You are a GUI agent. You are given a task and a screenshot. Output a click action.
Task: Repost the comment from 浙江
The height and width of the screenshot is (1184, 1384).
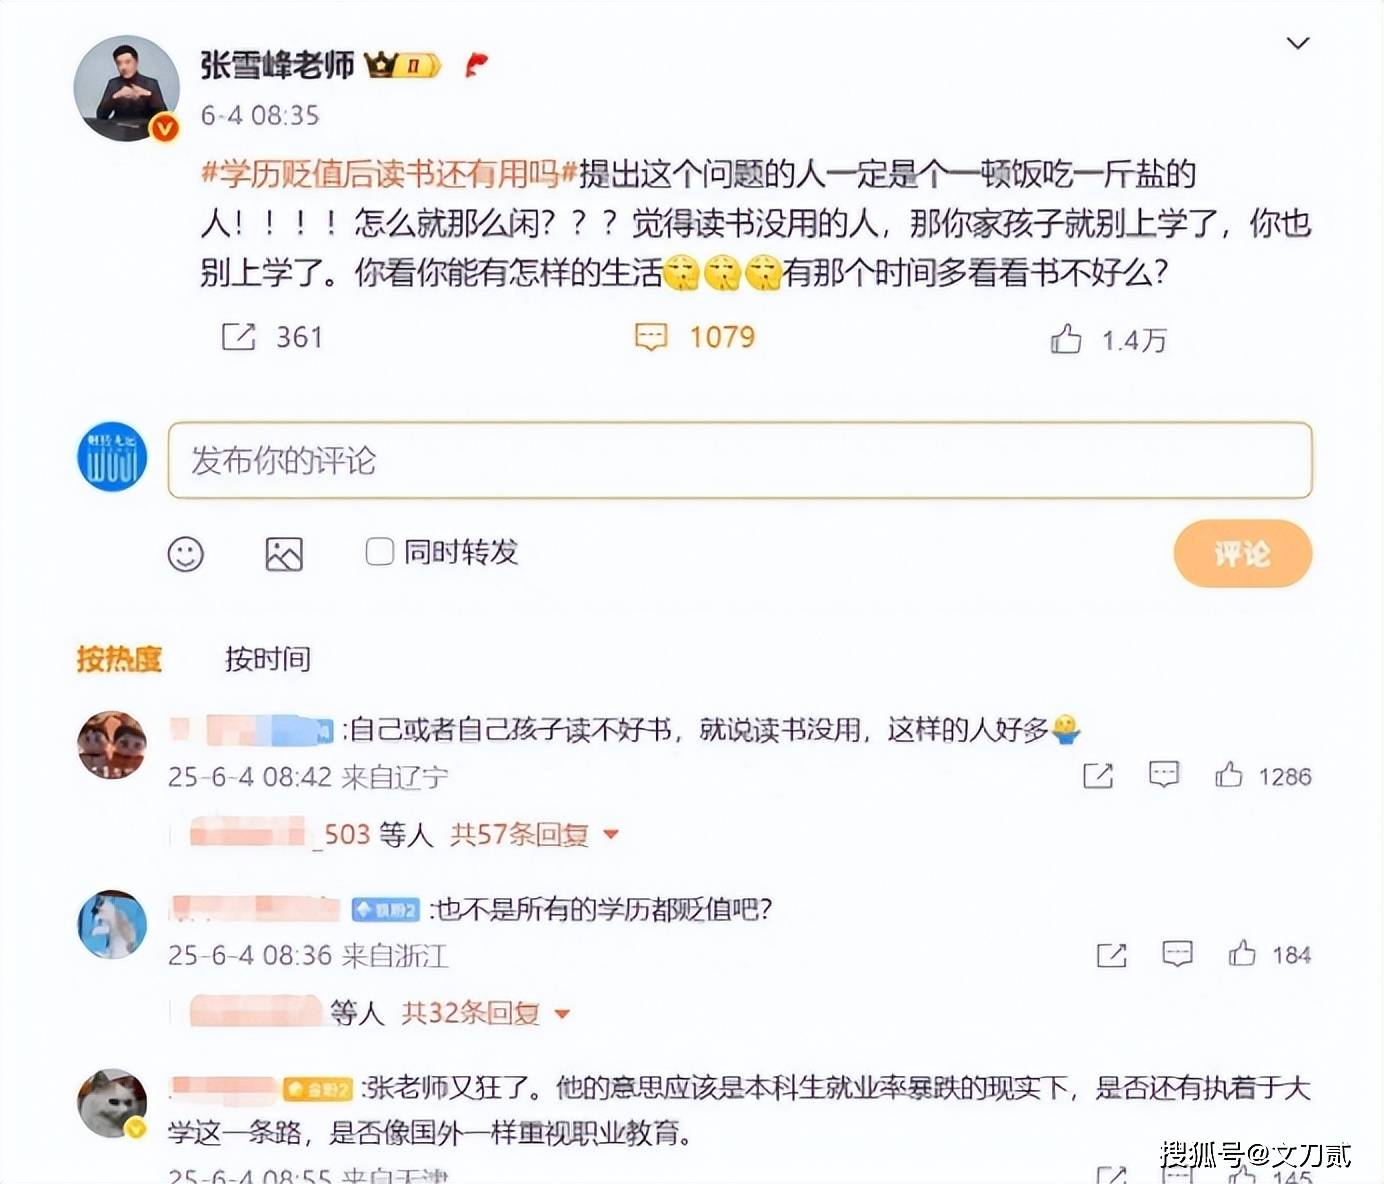coord(1112,955)
